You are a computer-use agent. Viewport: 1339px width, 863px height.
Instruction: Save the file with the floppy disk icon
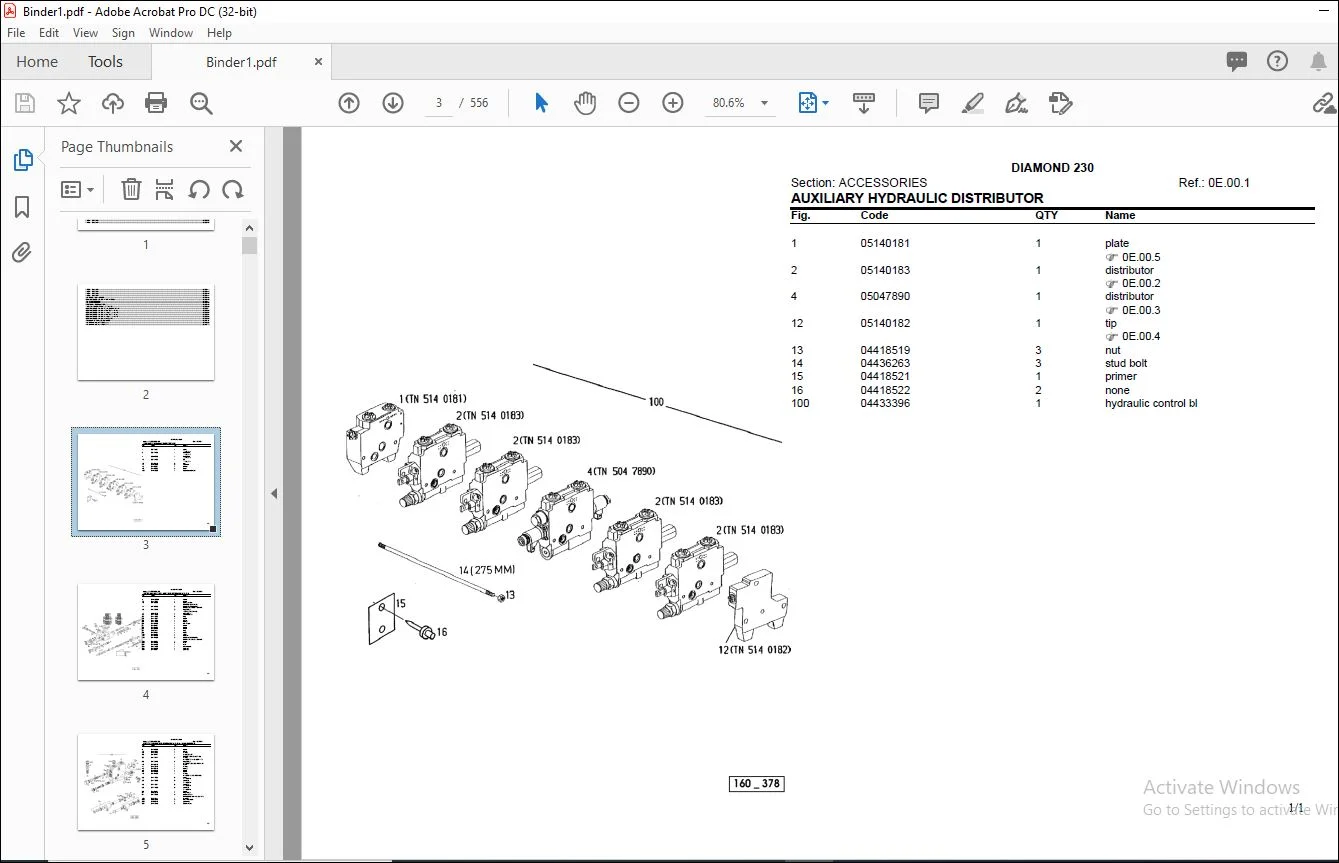coord(25,103)
